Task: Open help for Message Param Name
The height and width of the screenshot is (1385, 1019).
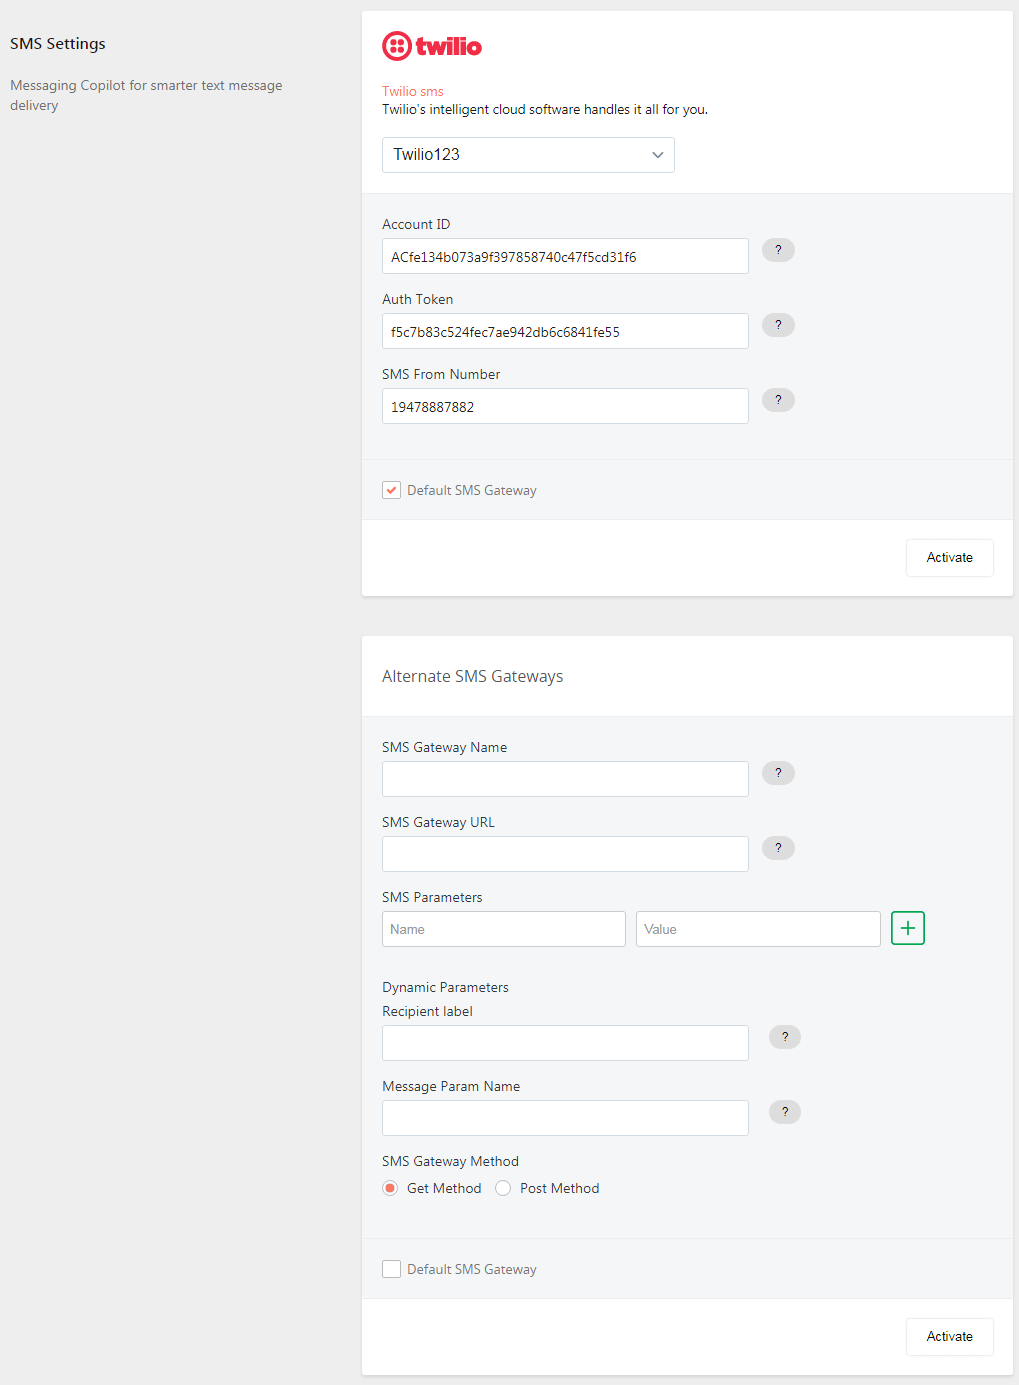Action: (x=785, y=1112)
